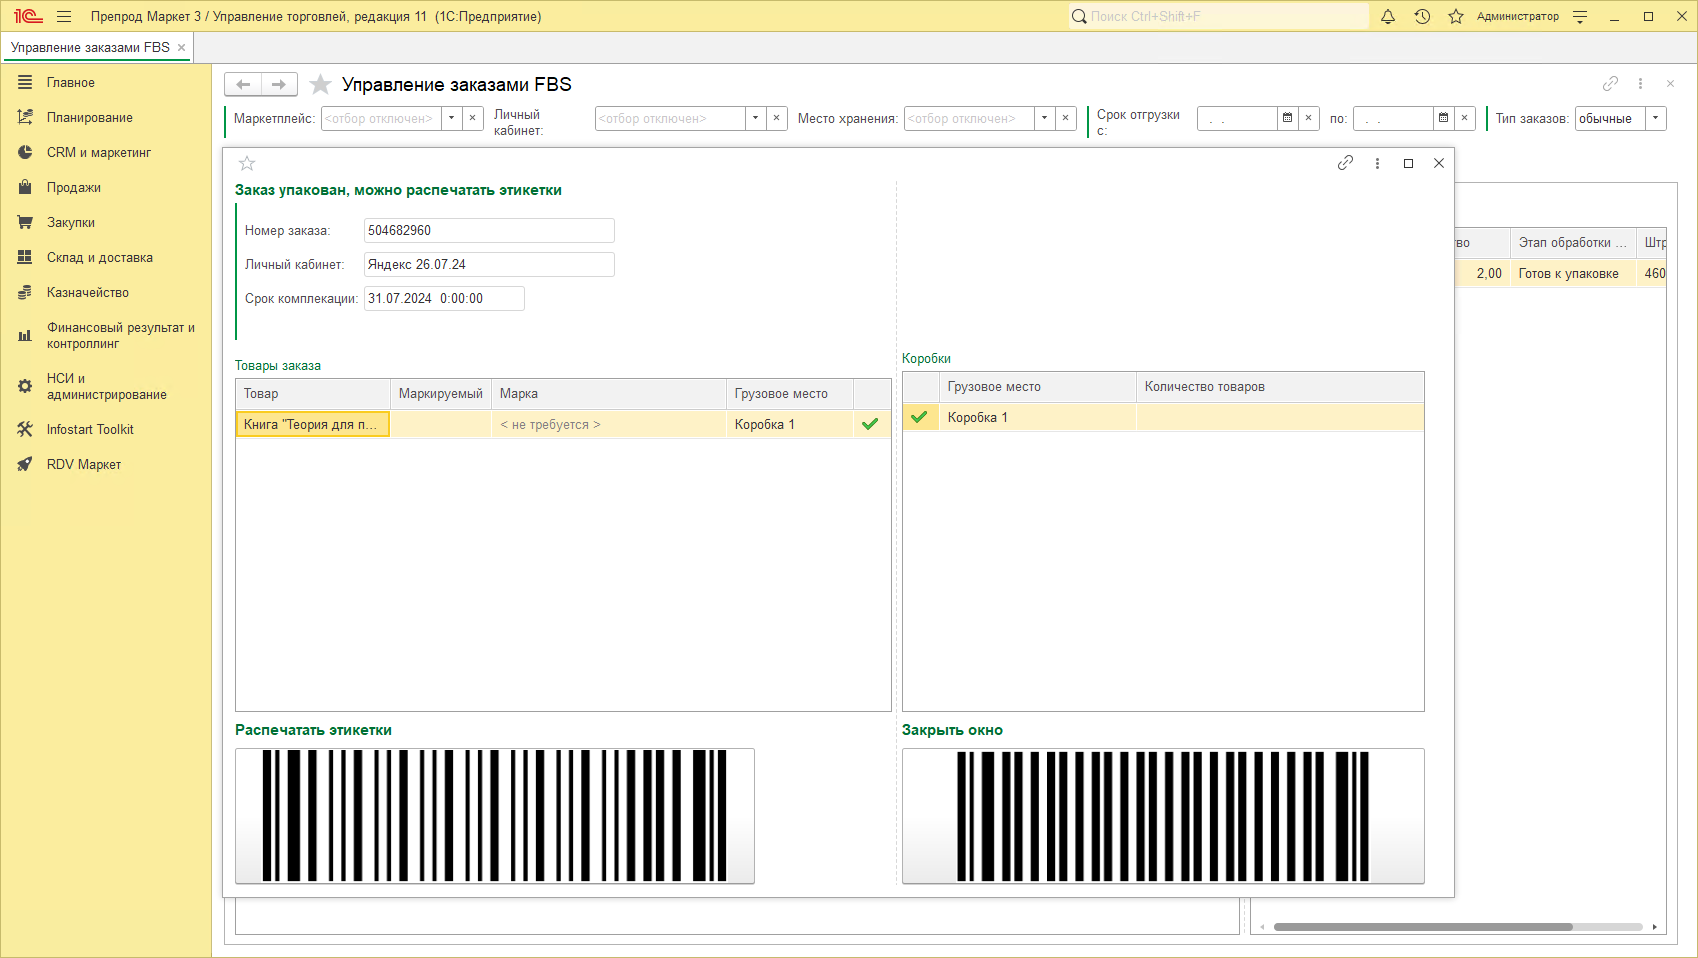Copy link icon in order dialog
1698x958 pixels.
[1345, 163]
